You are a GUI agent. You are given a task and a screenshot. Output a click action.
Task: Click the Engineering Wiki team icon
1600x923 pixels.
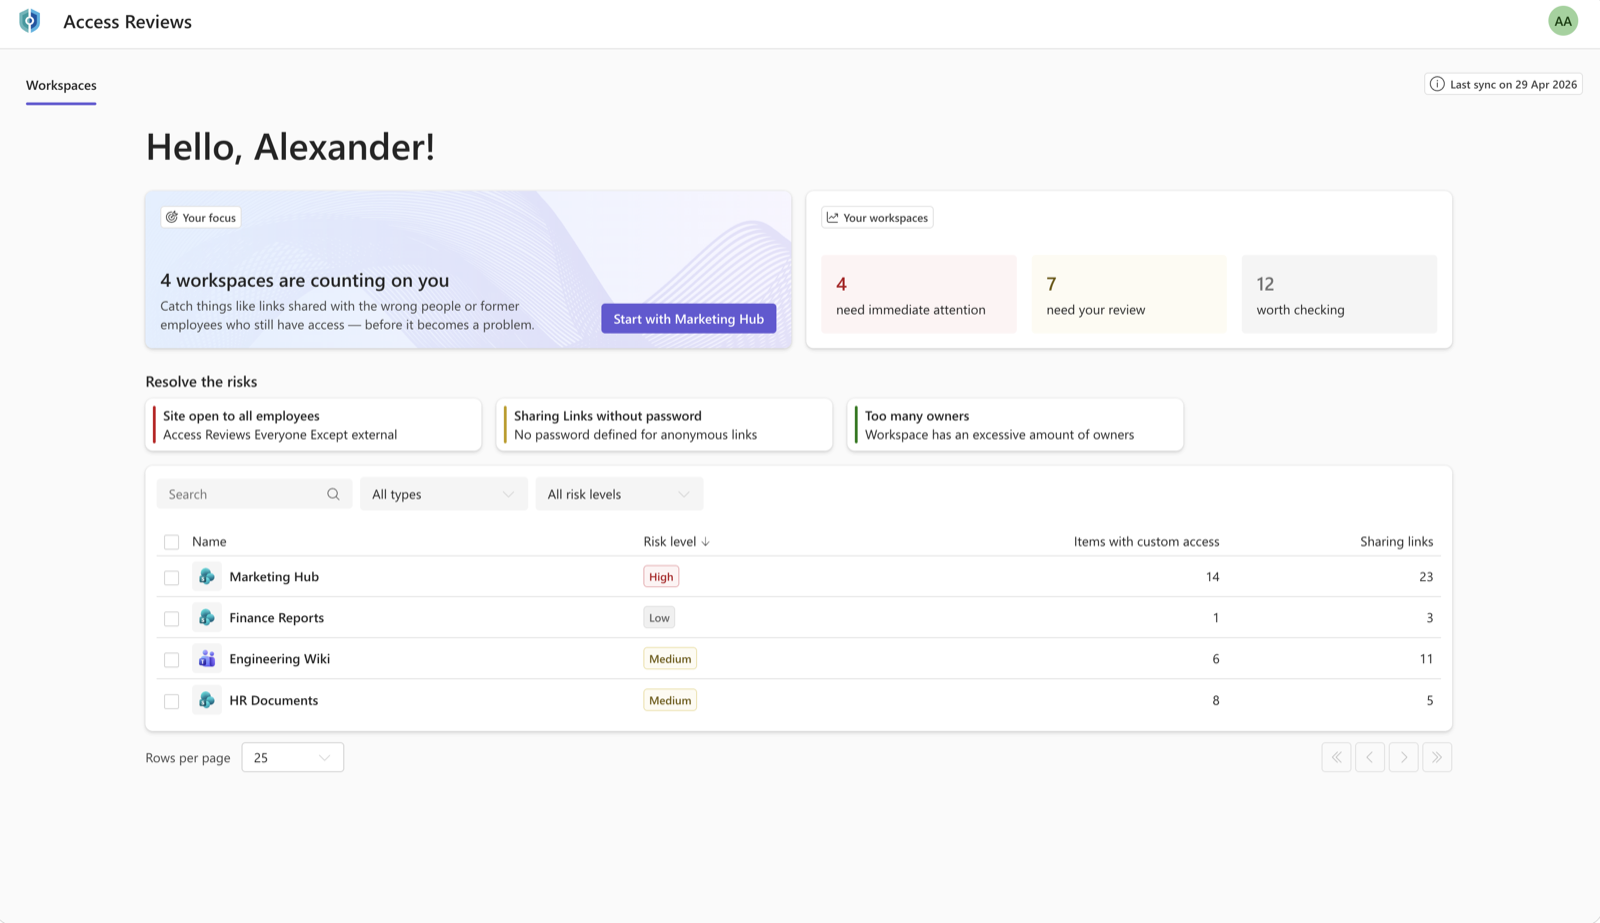coord(207,659)
